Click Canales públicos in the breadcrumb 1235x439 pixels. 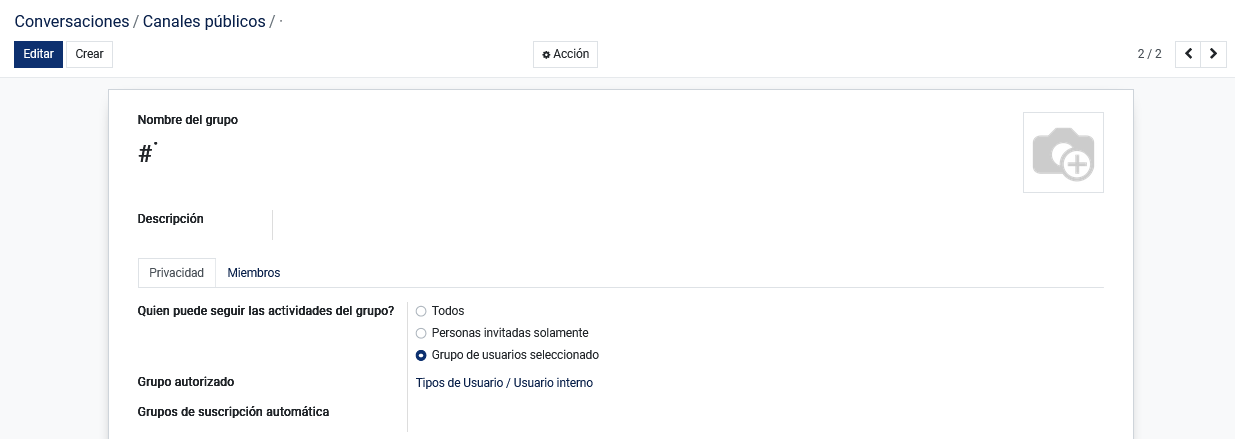pyautogui.click(x=204, y=21)
